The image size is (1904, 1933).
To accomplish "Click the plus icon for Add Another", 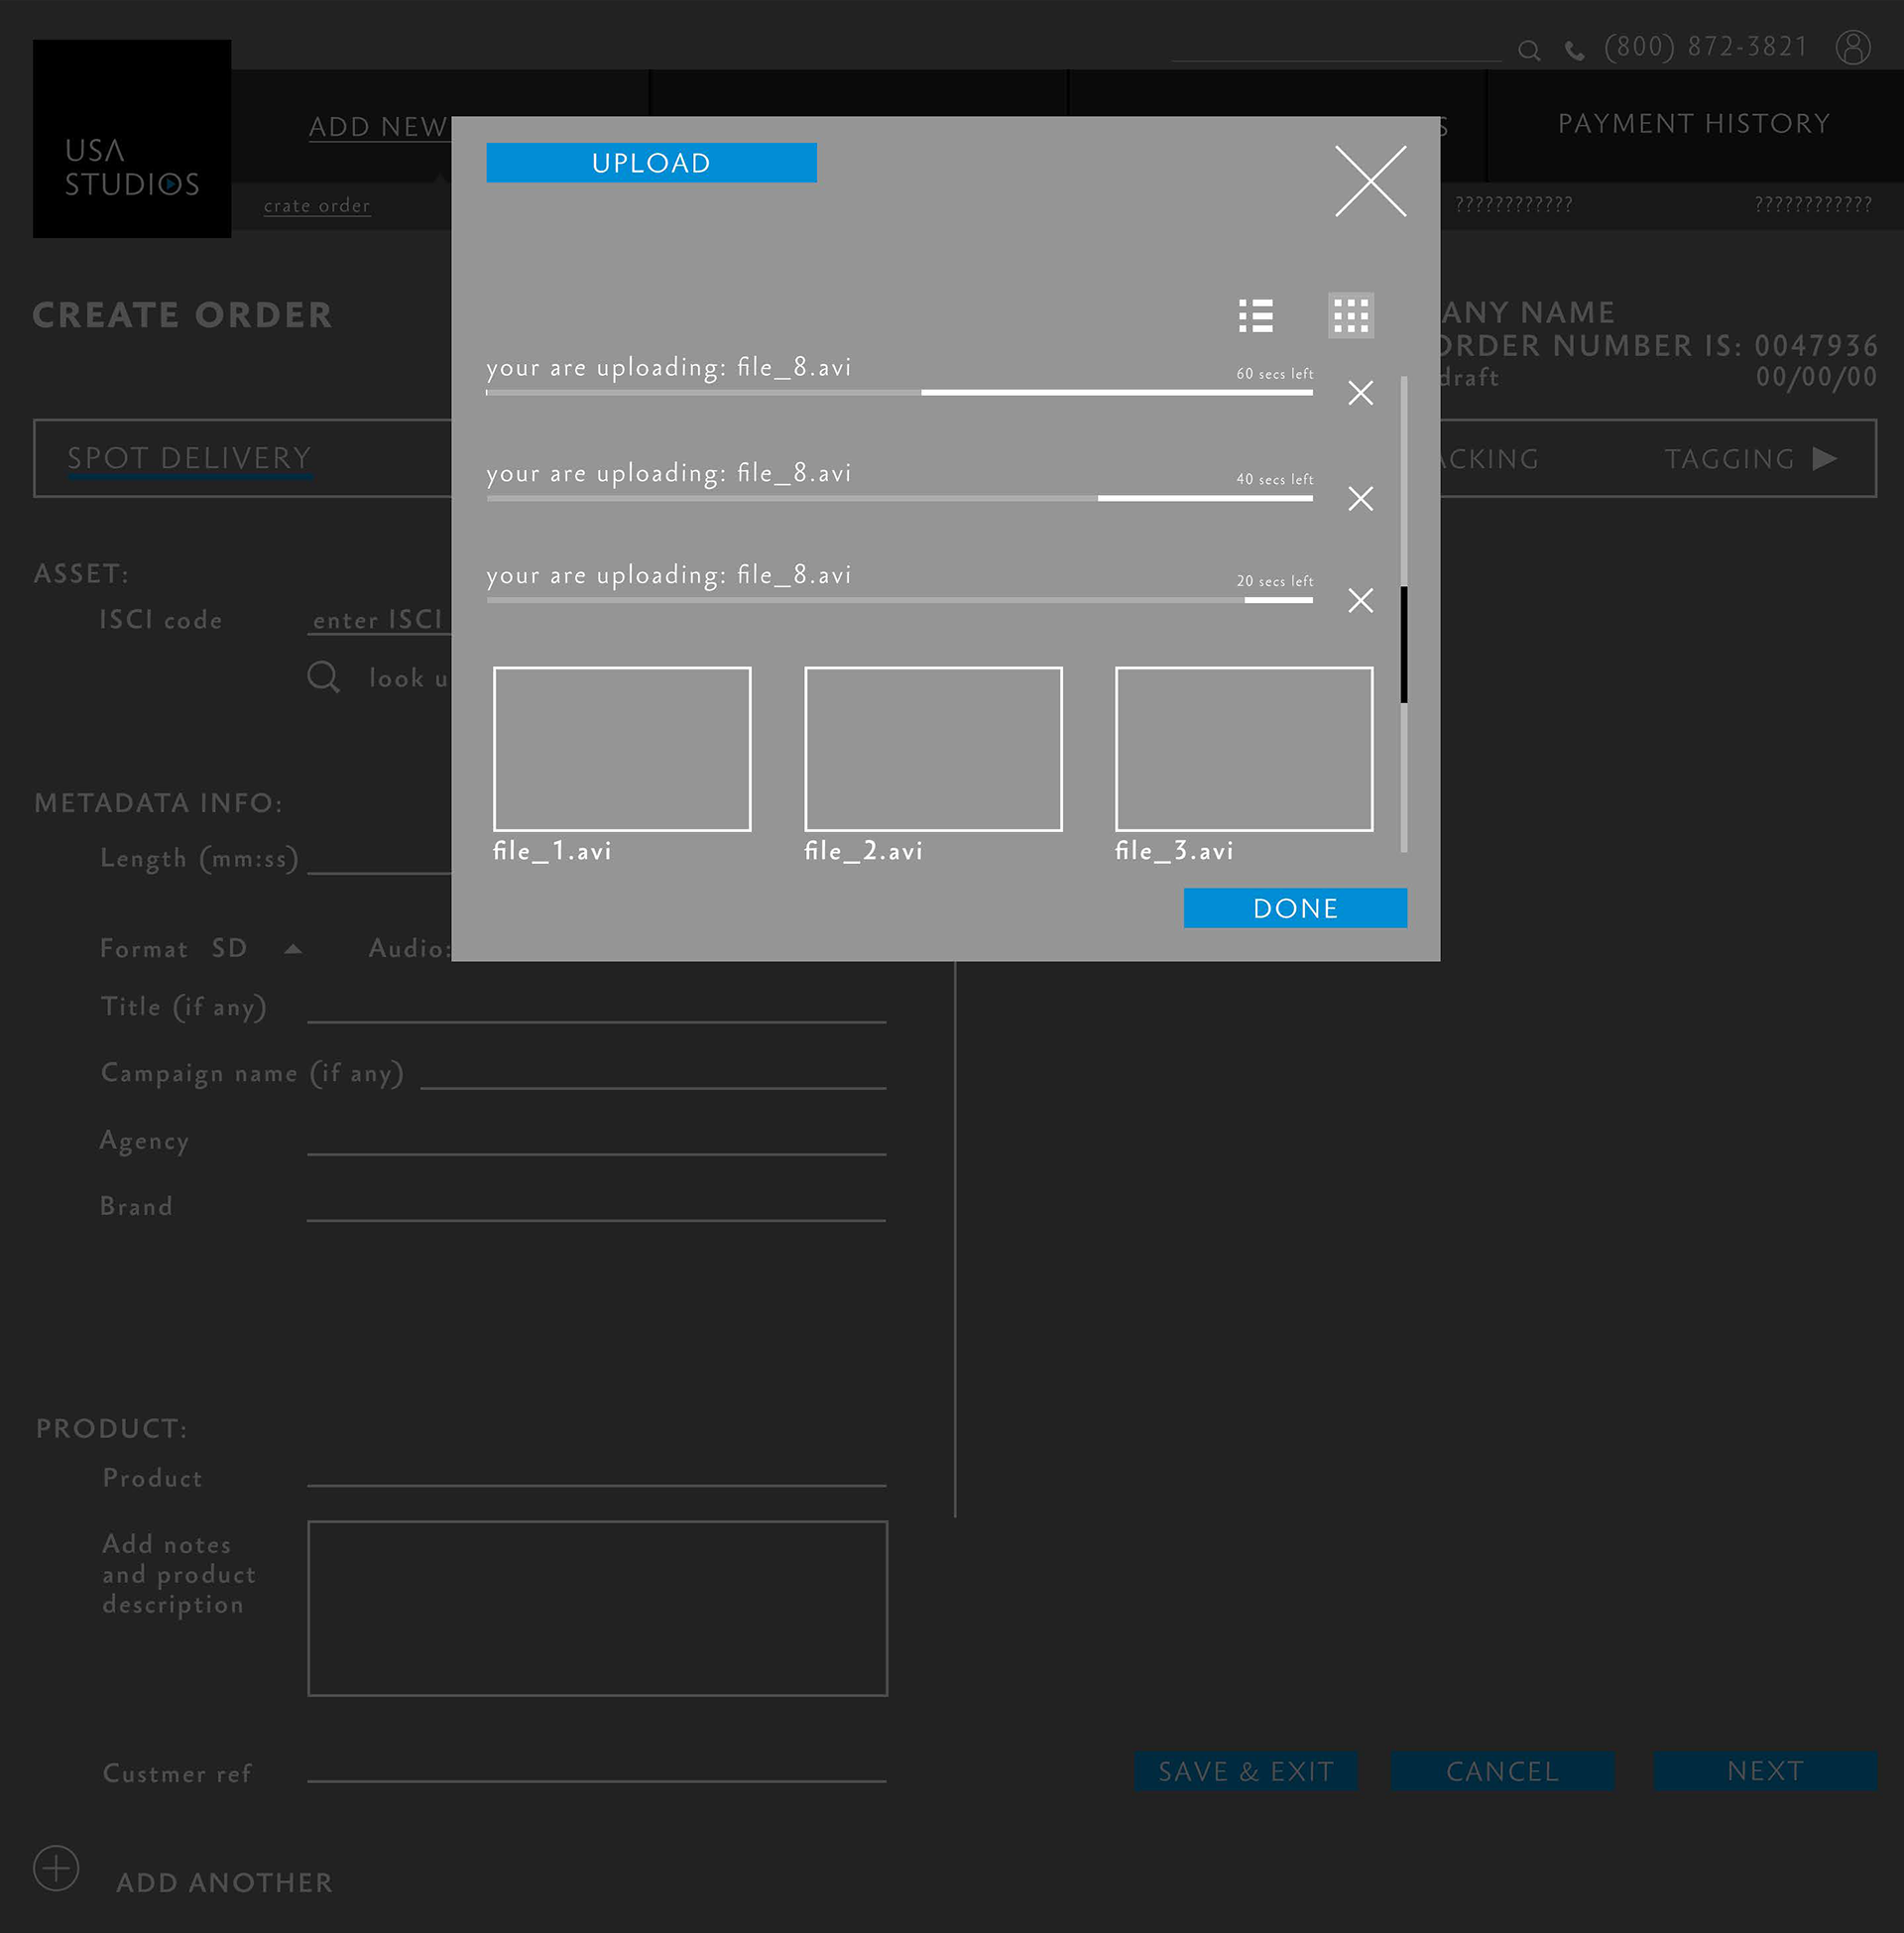I will click(x=56, y=1867).
